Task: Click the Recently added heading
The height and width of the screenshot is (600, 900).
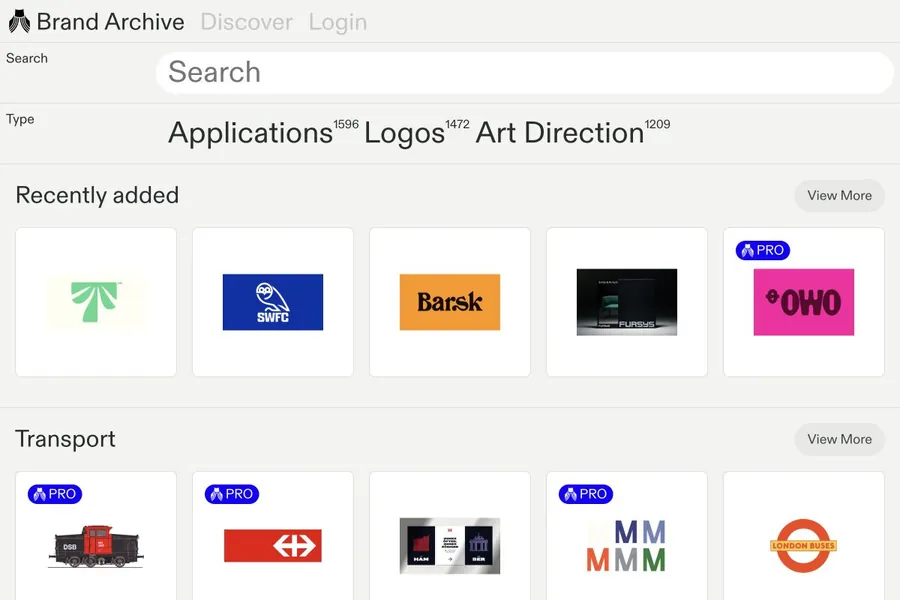Action: click(97, 196)
